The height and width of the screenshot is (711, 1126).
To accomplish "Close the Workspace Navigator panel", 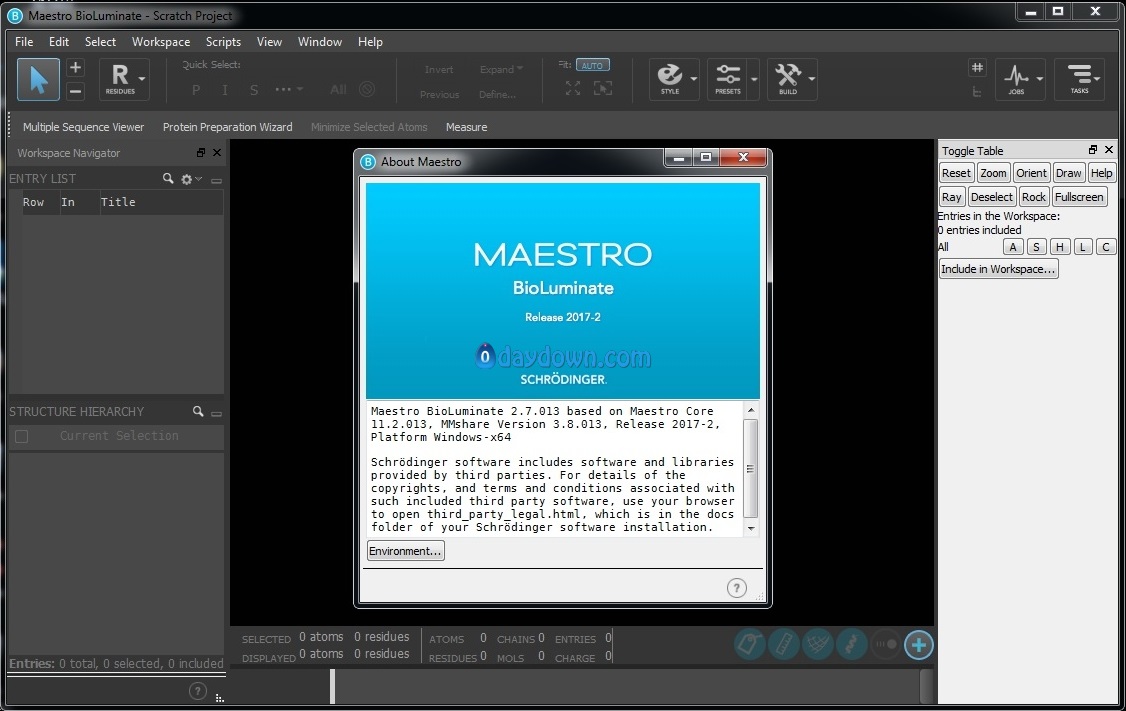I will [x=217, y=152].
